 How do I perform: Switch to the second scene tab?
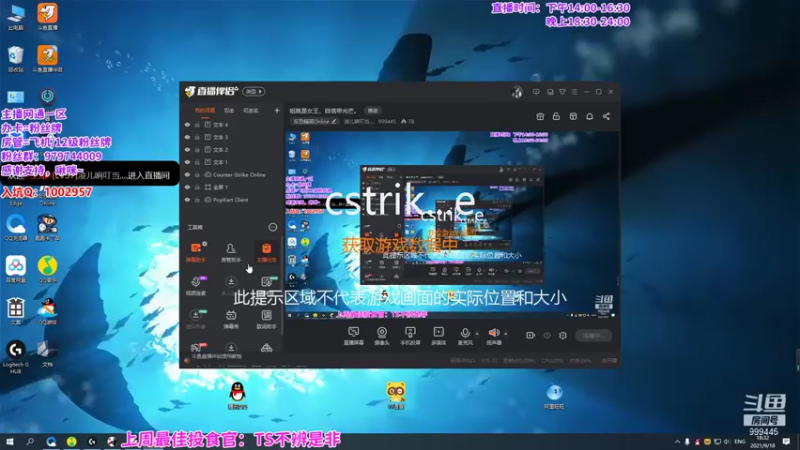229,110
